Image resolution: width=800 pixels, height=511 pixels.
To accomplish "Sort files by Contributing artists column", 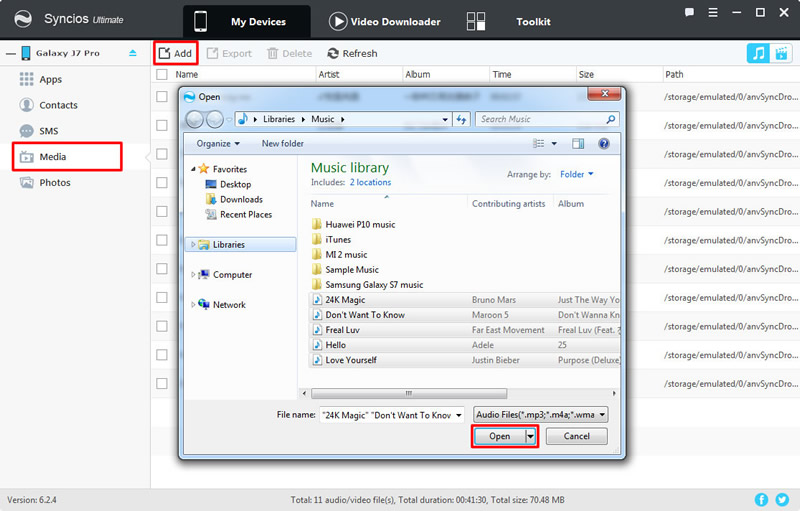I will (x=509, y=203).
